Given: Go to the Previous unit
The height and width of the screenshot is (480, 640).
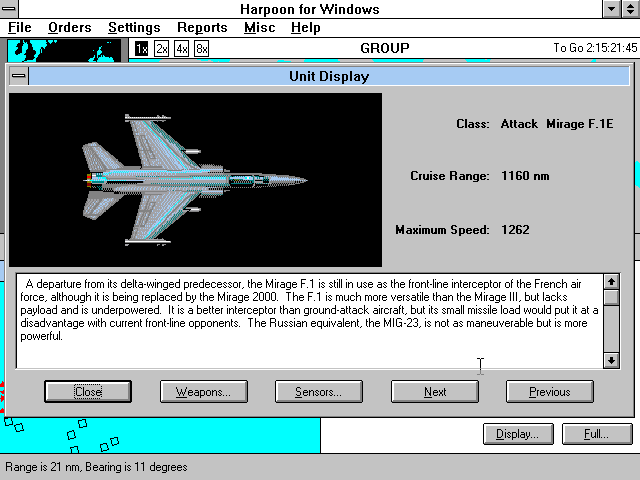Looking at the screenshot, I should [550, 392].
